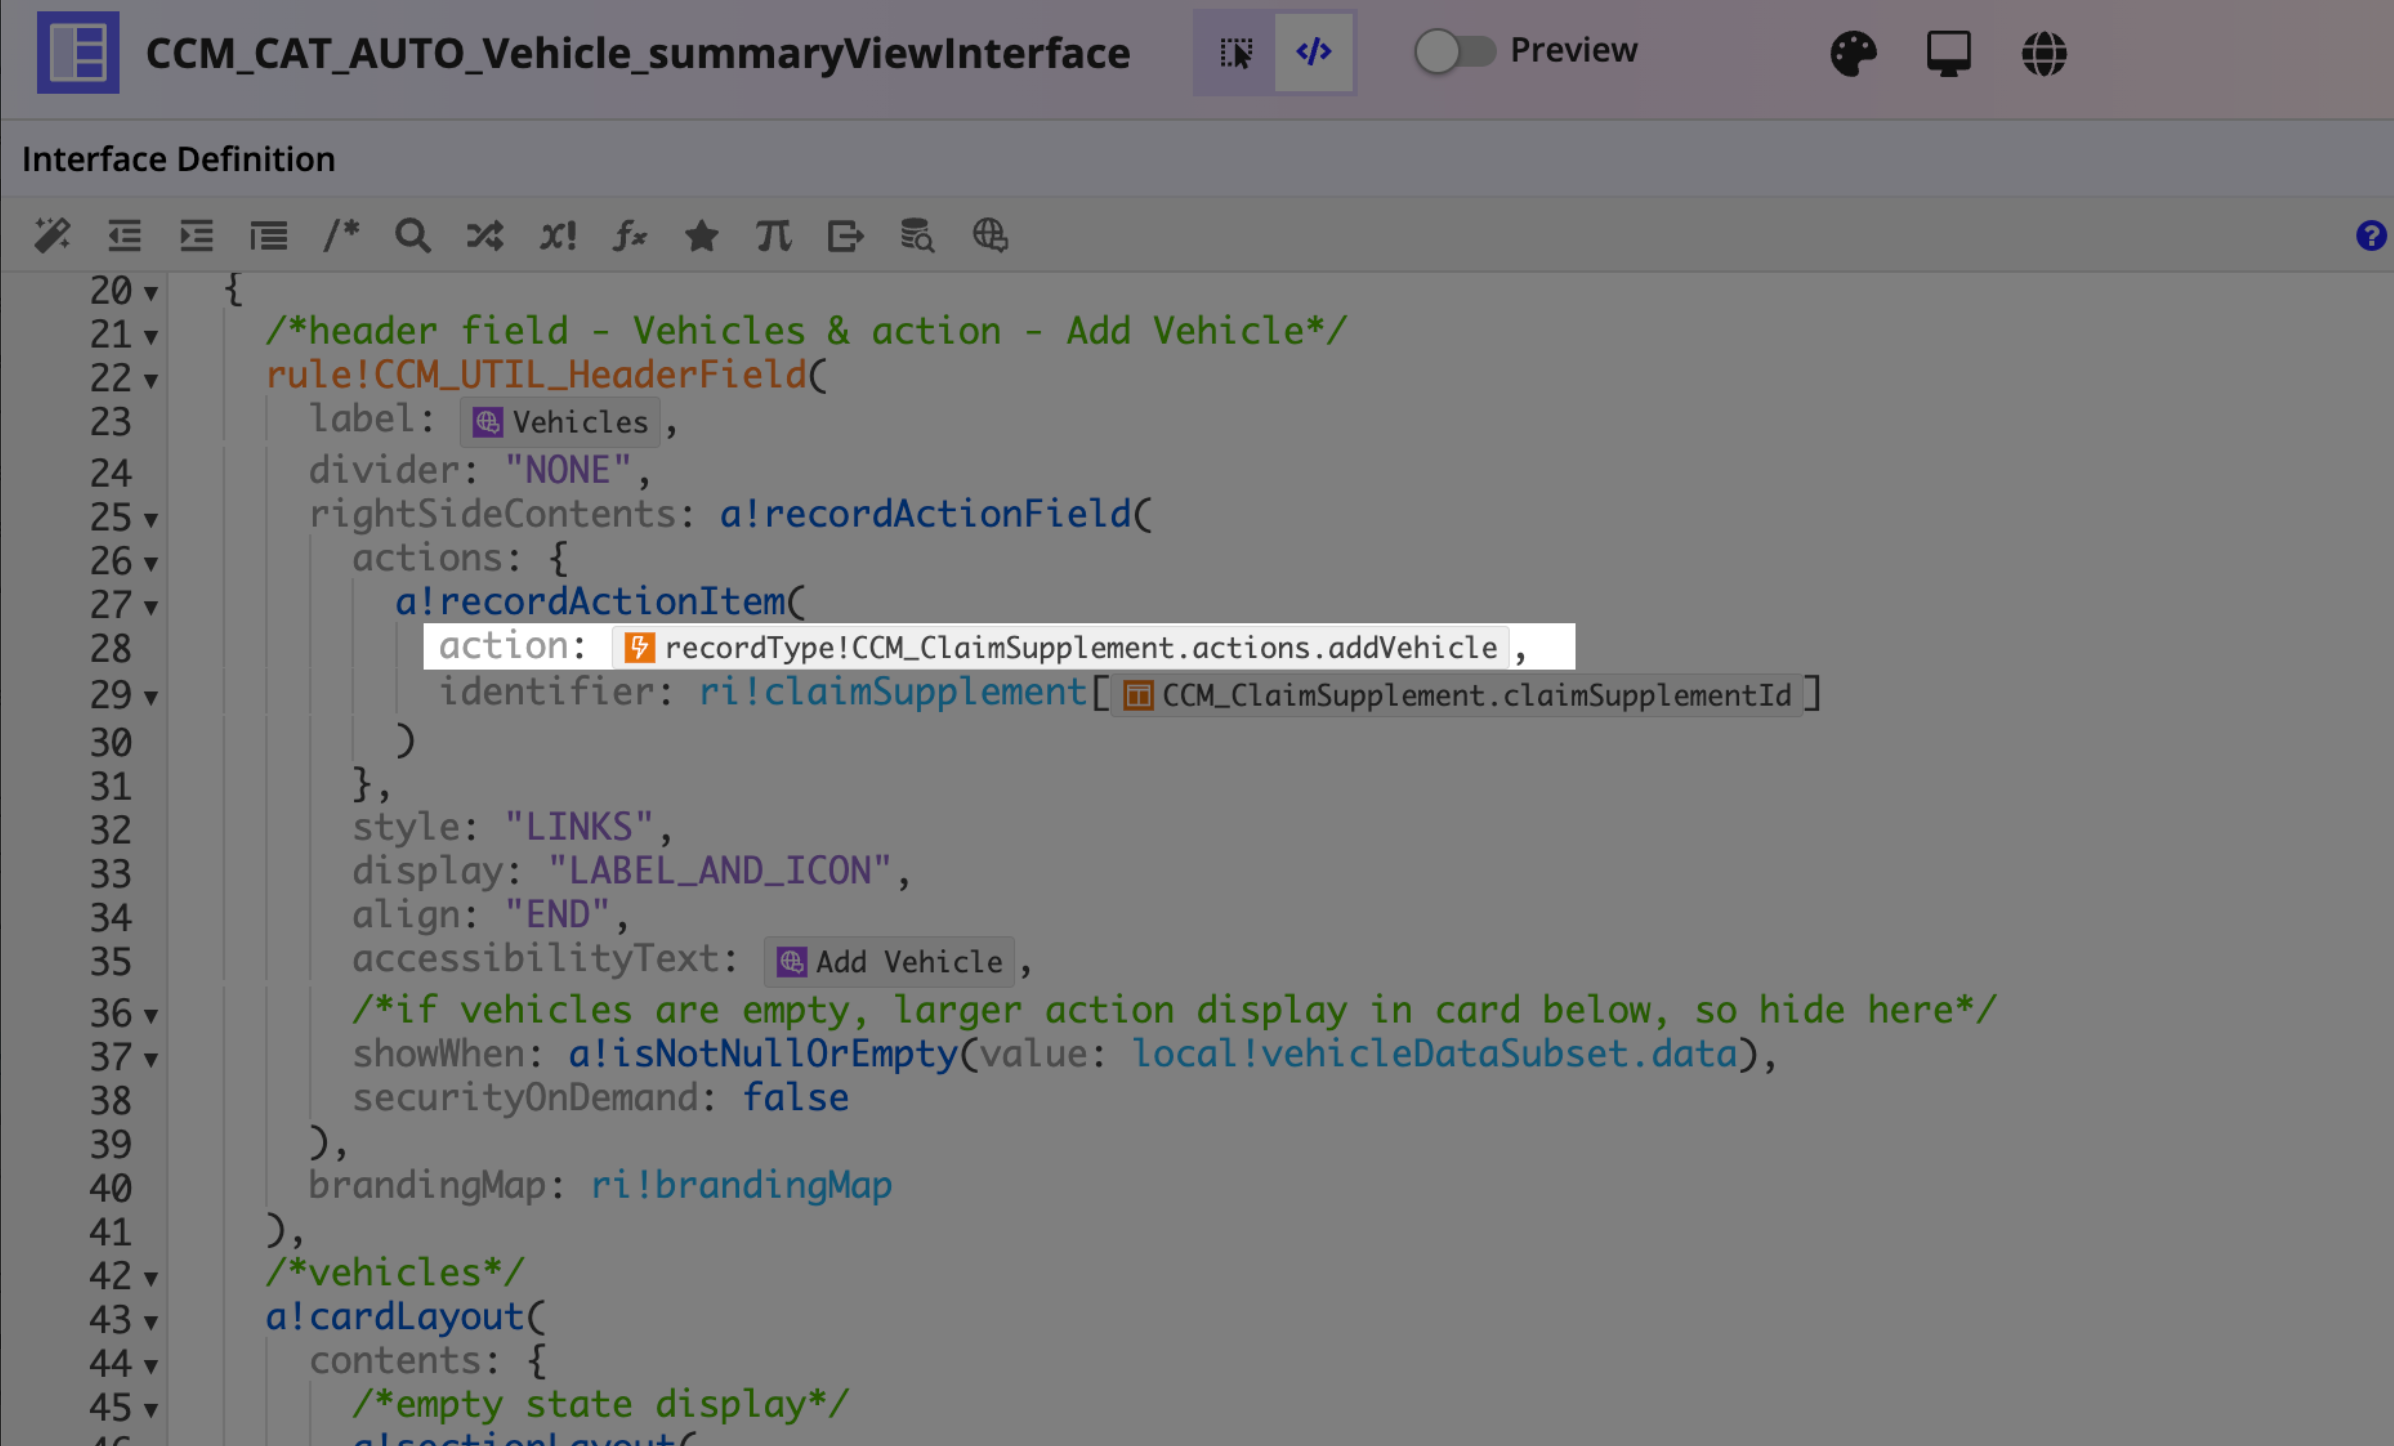Click the "LINKS" style value

(579, 827)
